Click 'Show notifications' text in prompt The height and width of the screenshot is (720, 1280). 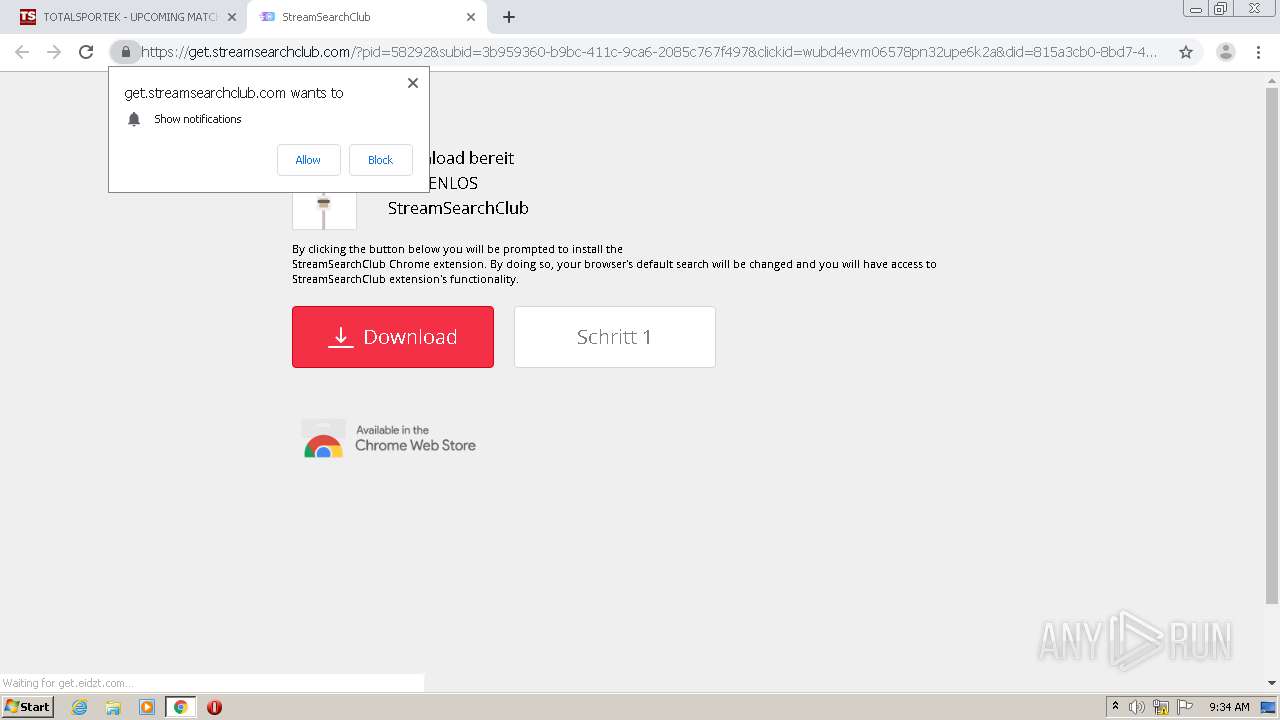tap(198, 119)
